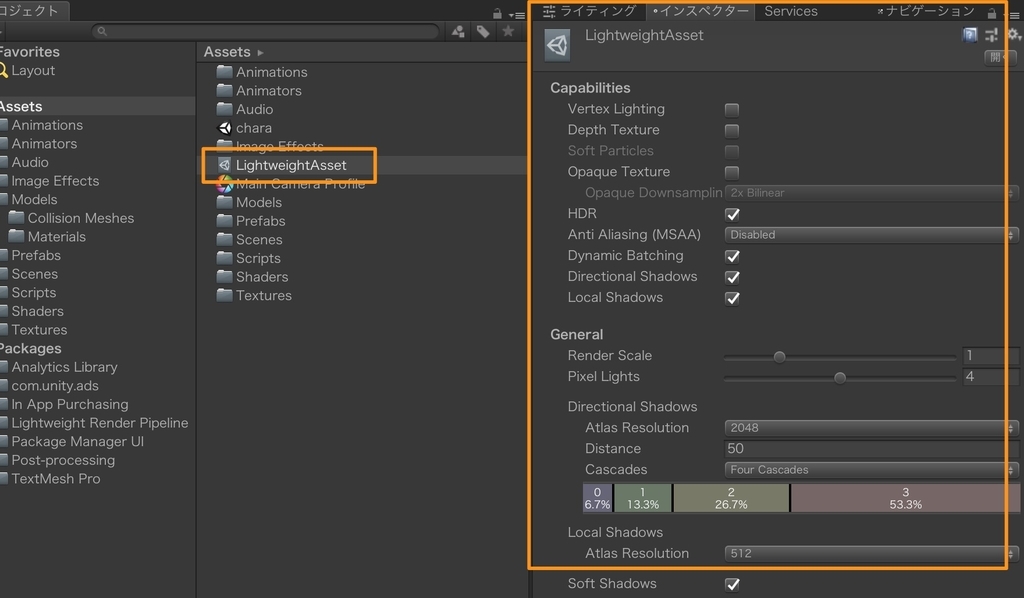This screenshot has width=1024, height=598.
Task: Open the Anti Aliasing (MSAA) dropdown
Action: pyautogui.click(x=872, y=234)
